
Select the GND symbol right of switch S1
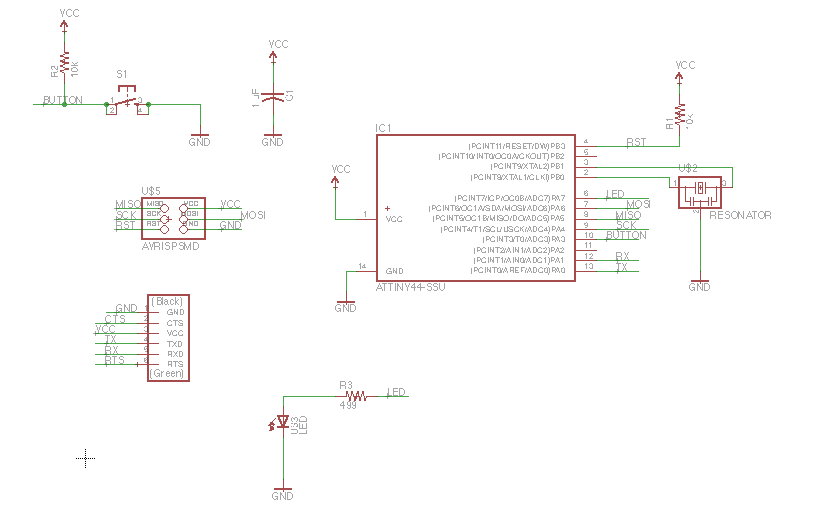pyautogui.click(x=200, y=139)
